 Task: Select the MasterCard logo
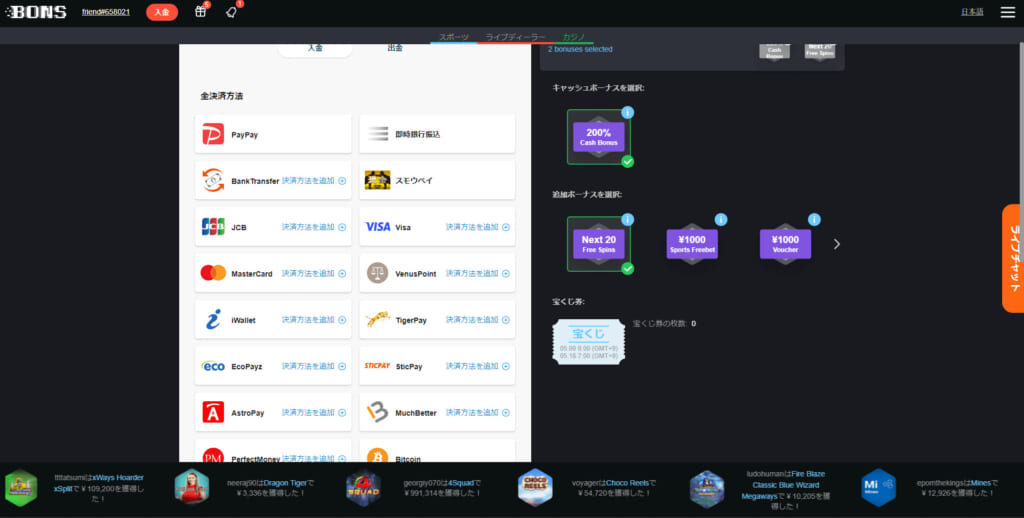213,273
